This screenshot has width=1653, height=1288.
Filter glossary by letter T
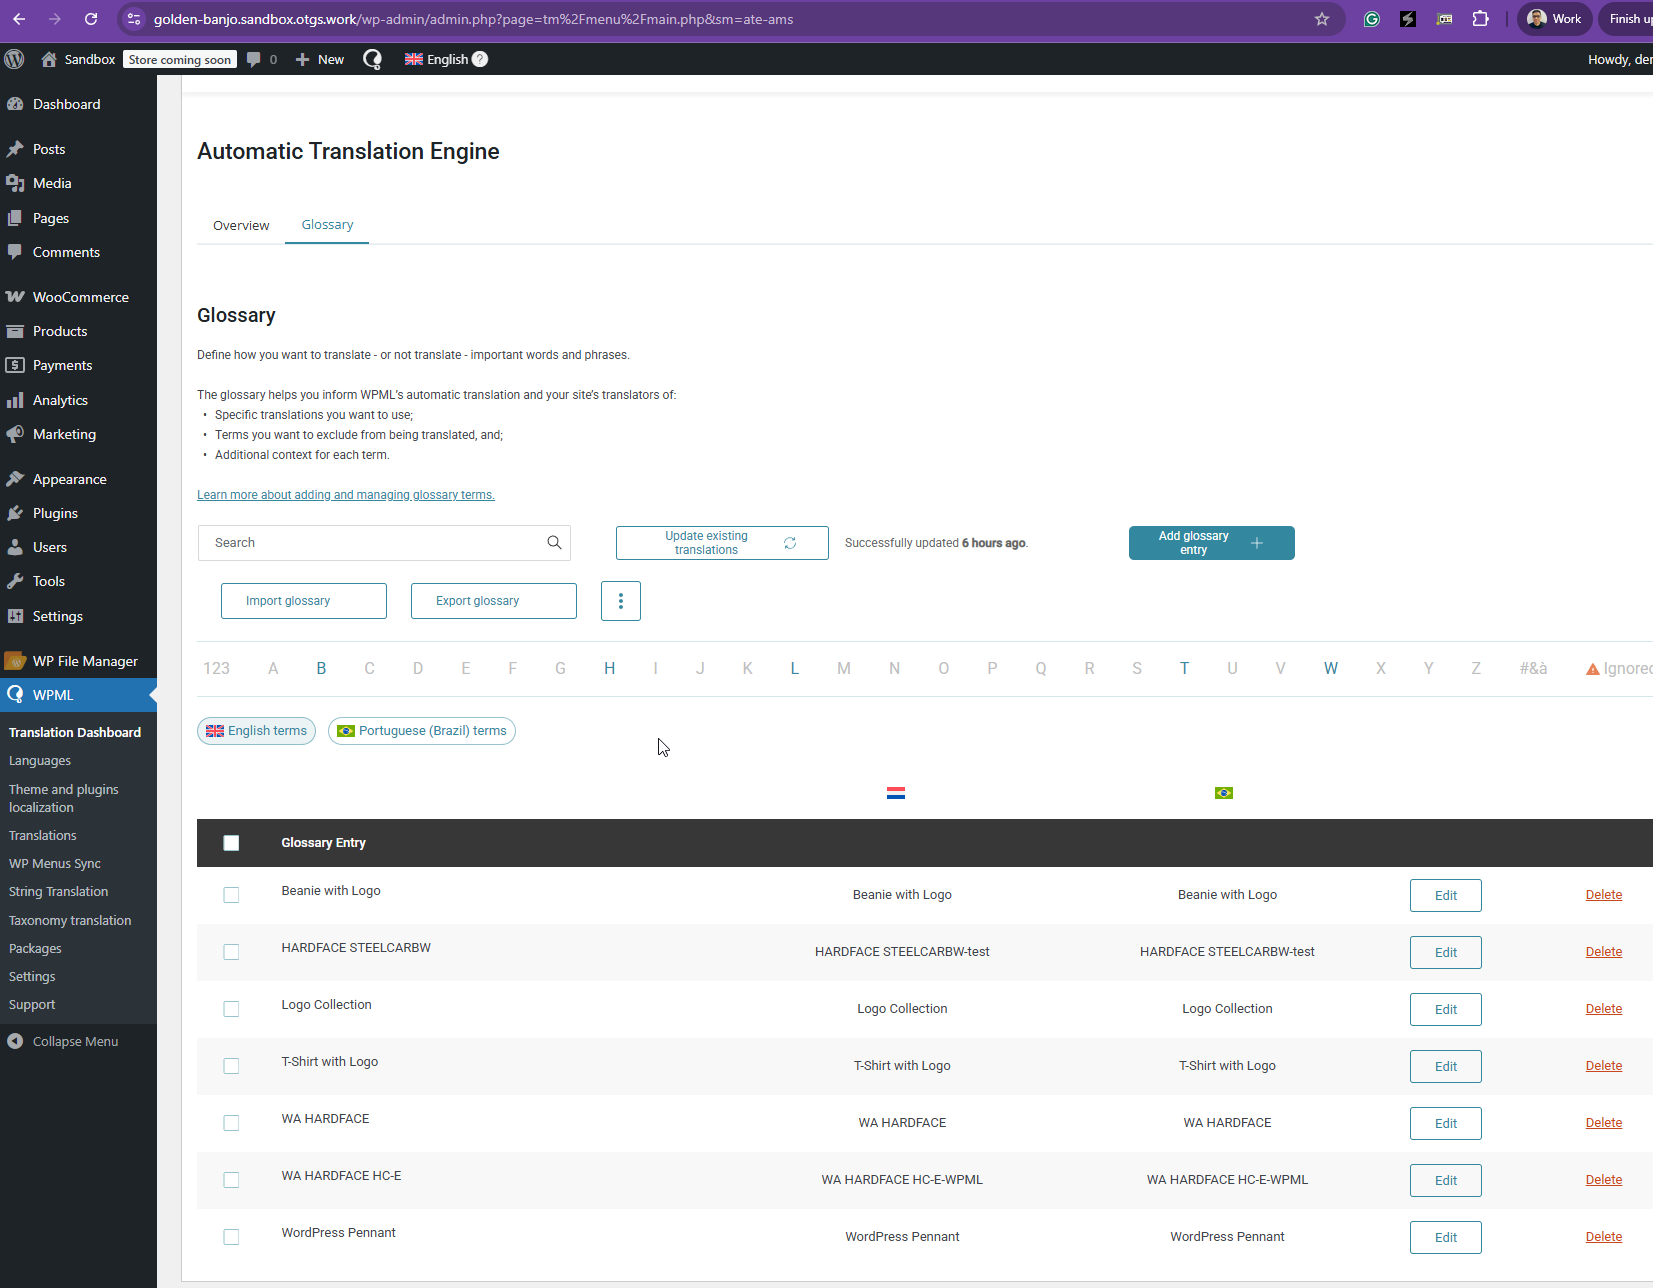click(x=1184, y=668)
